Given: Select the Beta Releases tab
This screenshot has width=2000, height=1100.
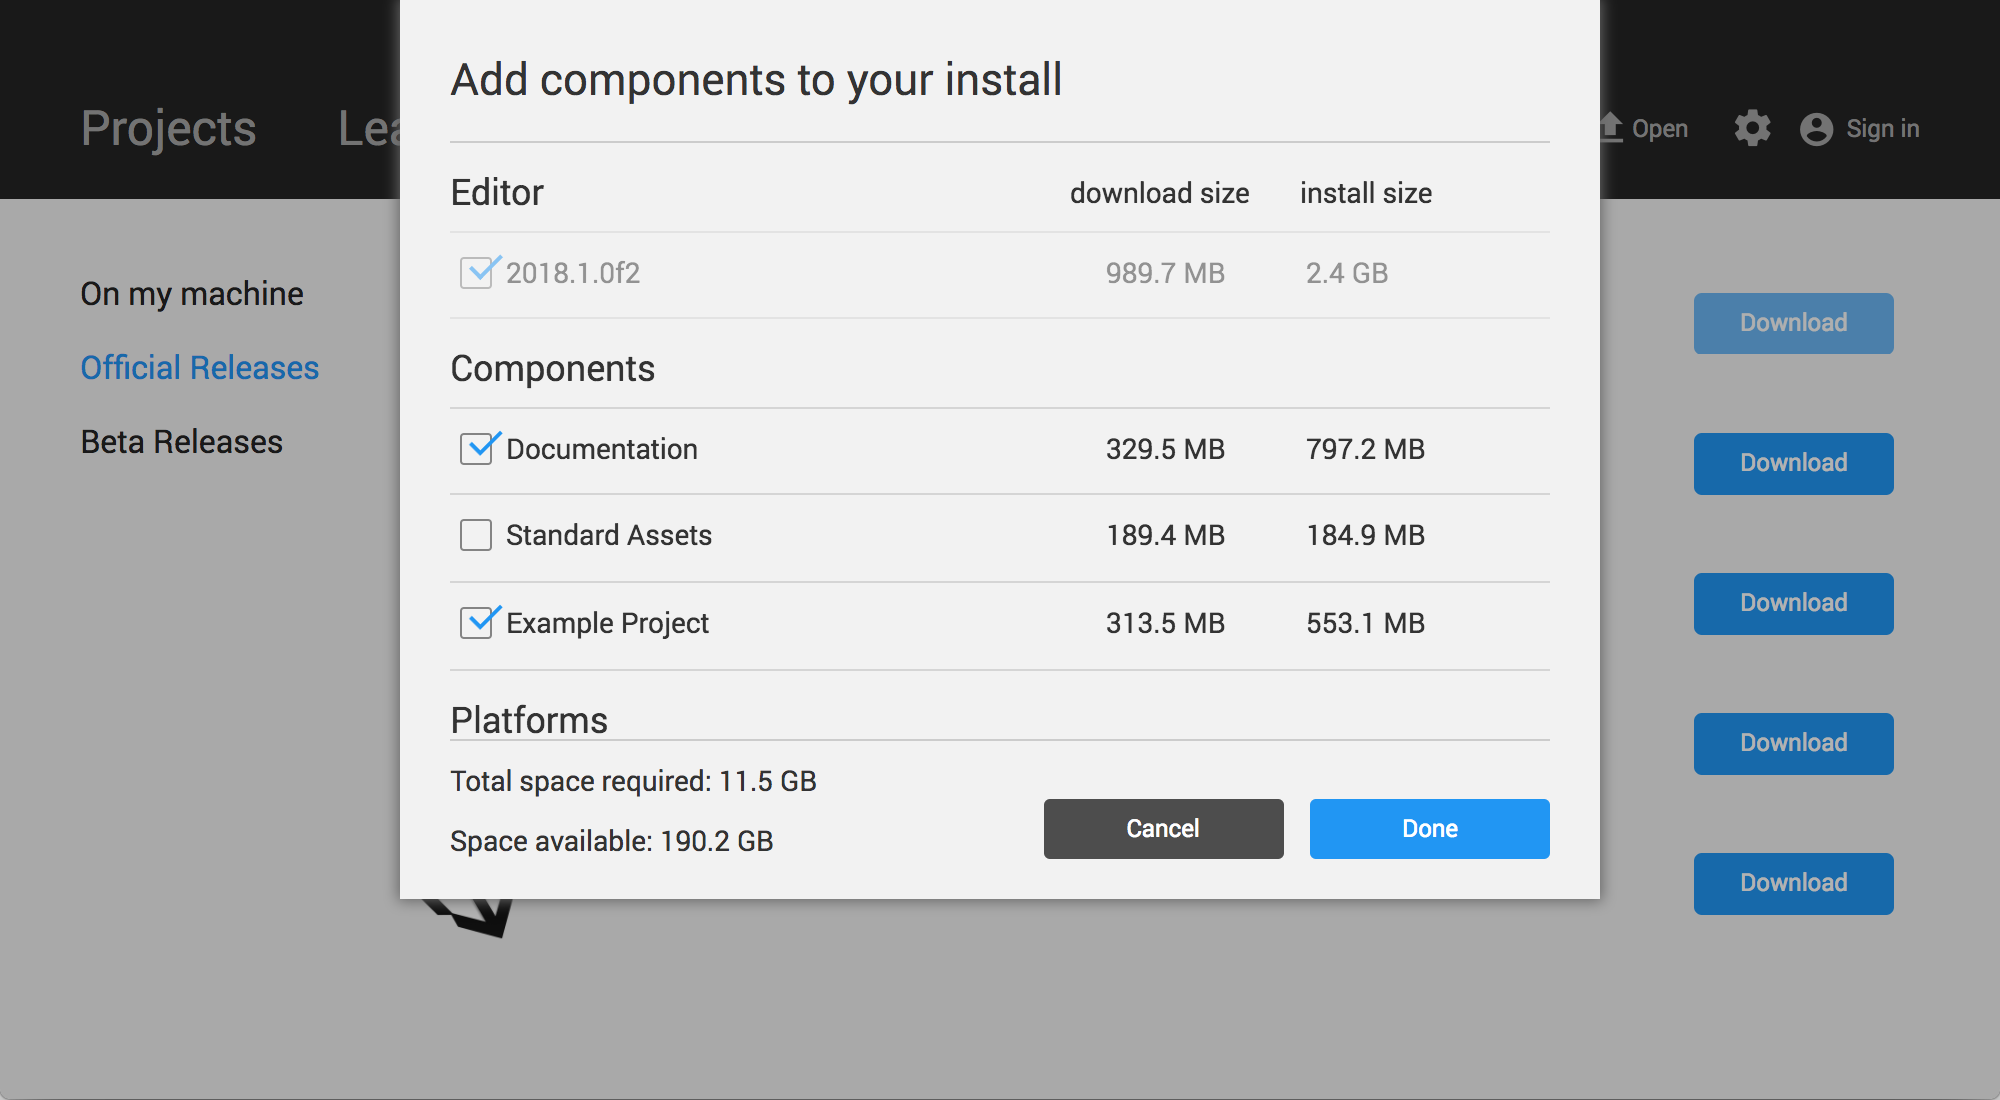Looking at the screenshot, I should tap(181, 442).
